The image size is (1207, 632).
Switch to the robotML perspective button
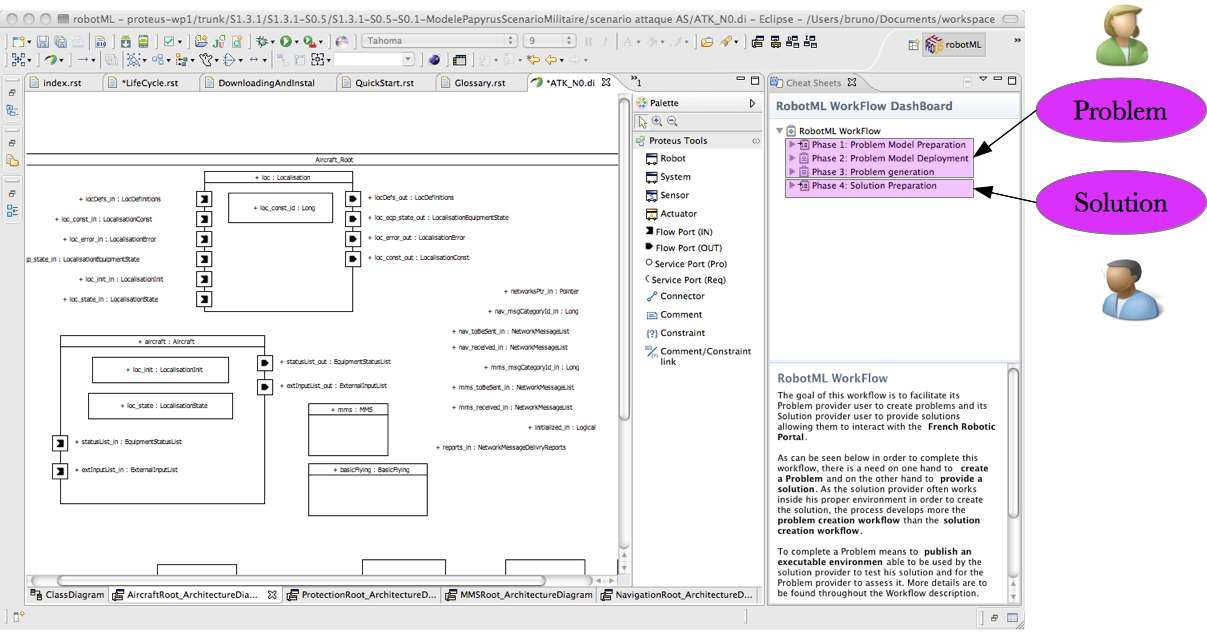[956, 44]
